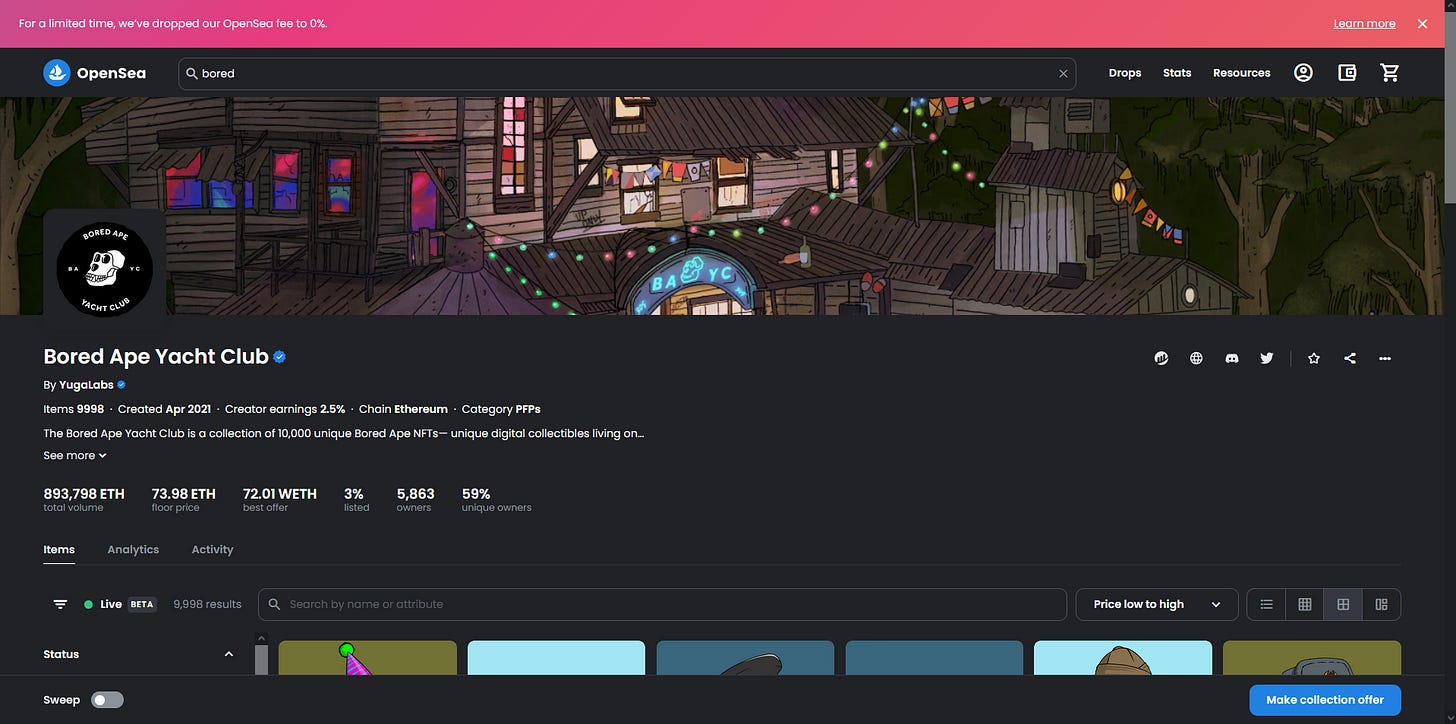Viewport: 1456px width, 724px height.
Task: Click the Bored Ape Yacht Club title
Action: coord(156,357)
